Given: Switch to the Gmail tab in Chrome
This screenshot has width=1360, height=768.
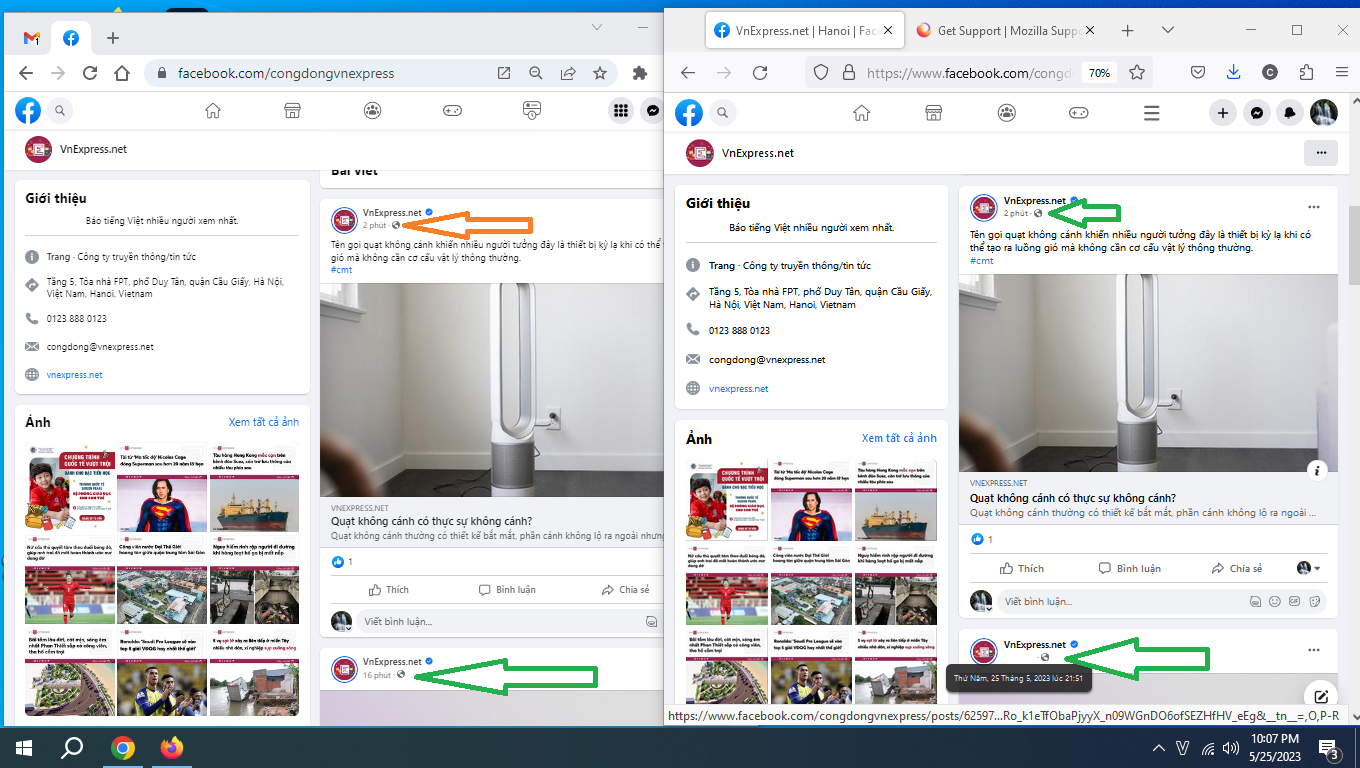Looking at the screenshot, I should pos(32,38).
